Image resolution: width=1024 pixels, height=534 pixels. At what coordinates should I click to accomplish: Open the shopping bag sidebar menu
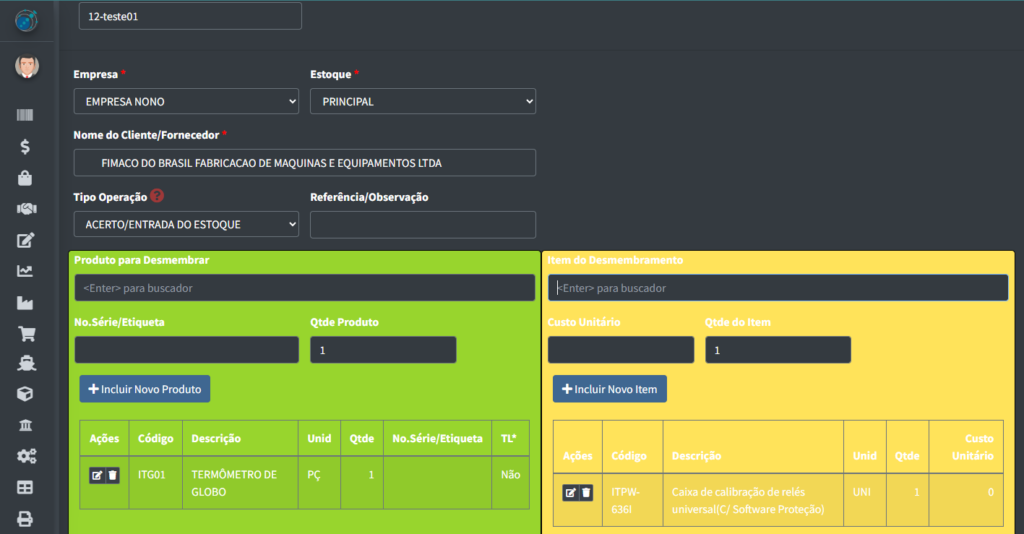25,178
